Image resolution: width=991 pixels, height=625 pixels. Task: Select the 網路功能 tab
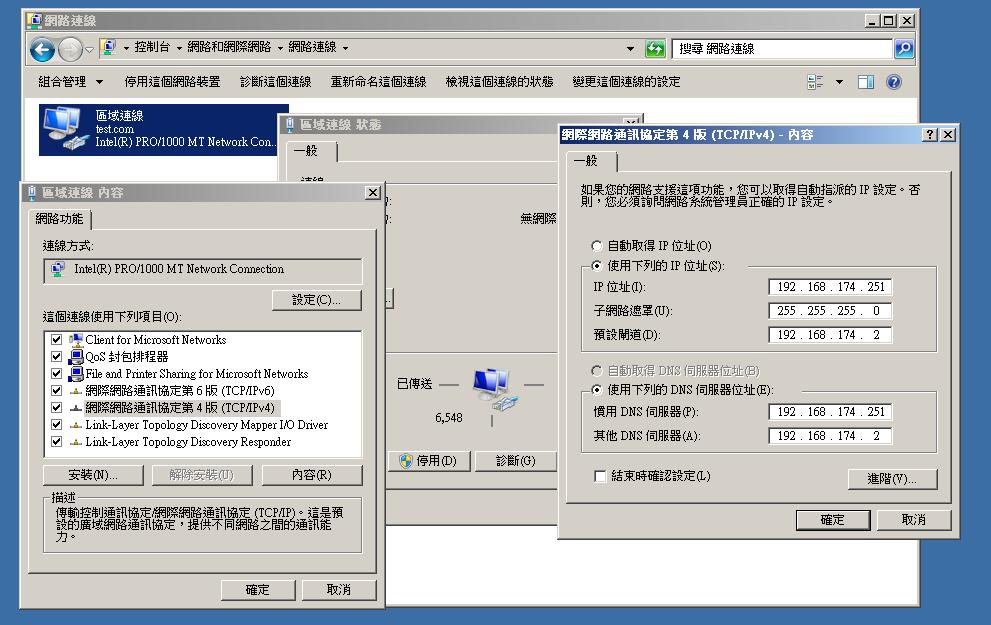(62, 218)
